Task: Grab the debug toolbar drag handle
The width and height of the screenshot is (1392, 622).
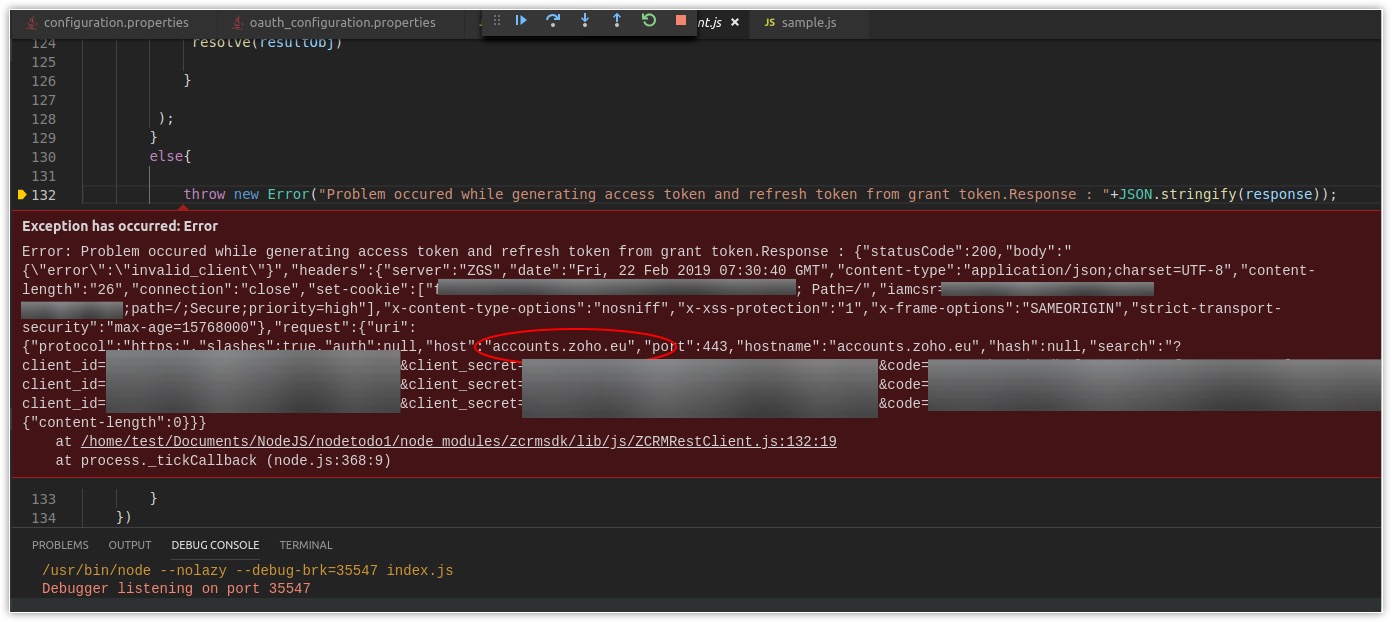Action: tap(497, 20)
